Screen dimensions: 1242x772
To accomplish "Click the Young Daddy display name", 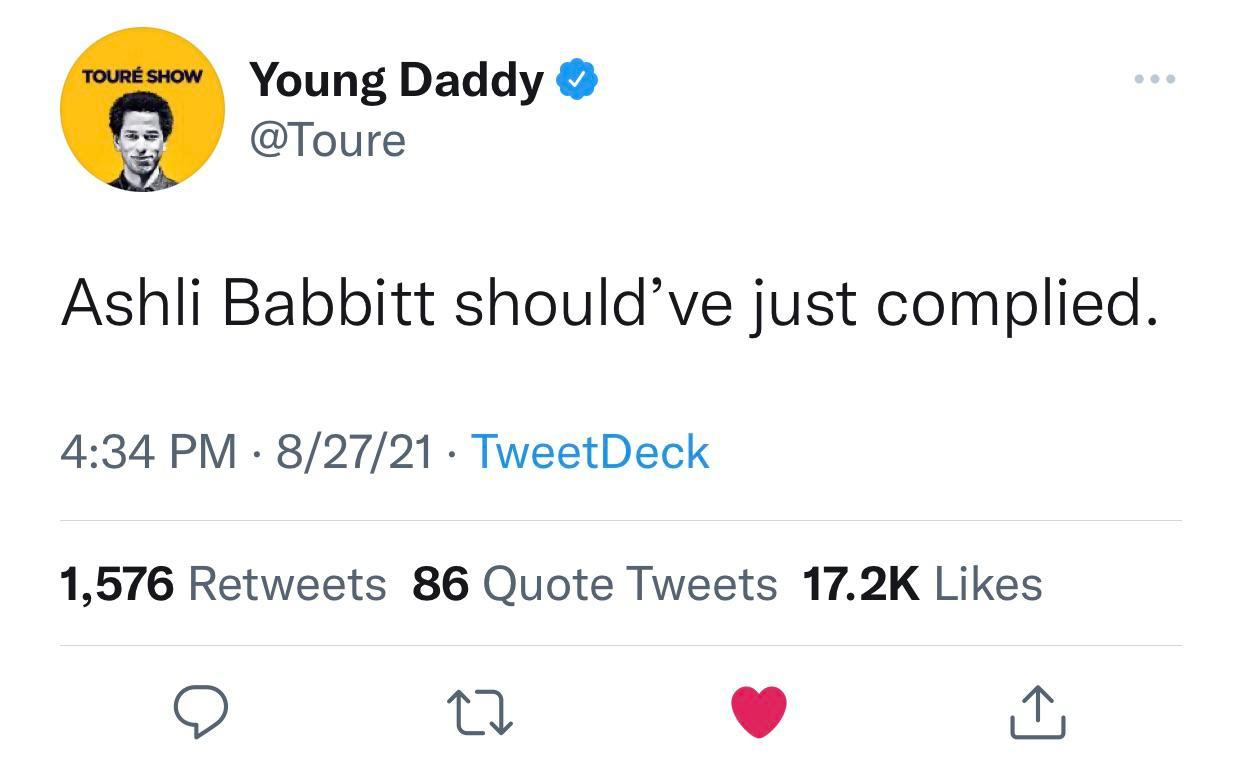I will click(x=395, y=80).
